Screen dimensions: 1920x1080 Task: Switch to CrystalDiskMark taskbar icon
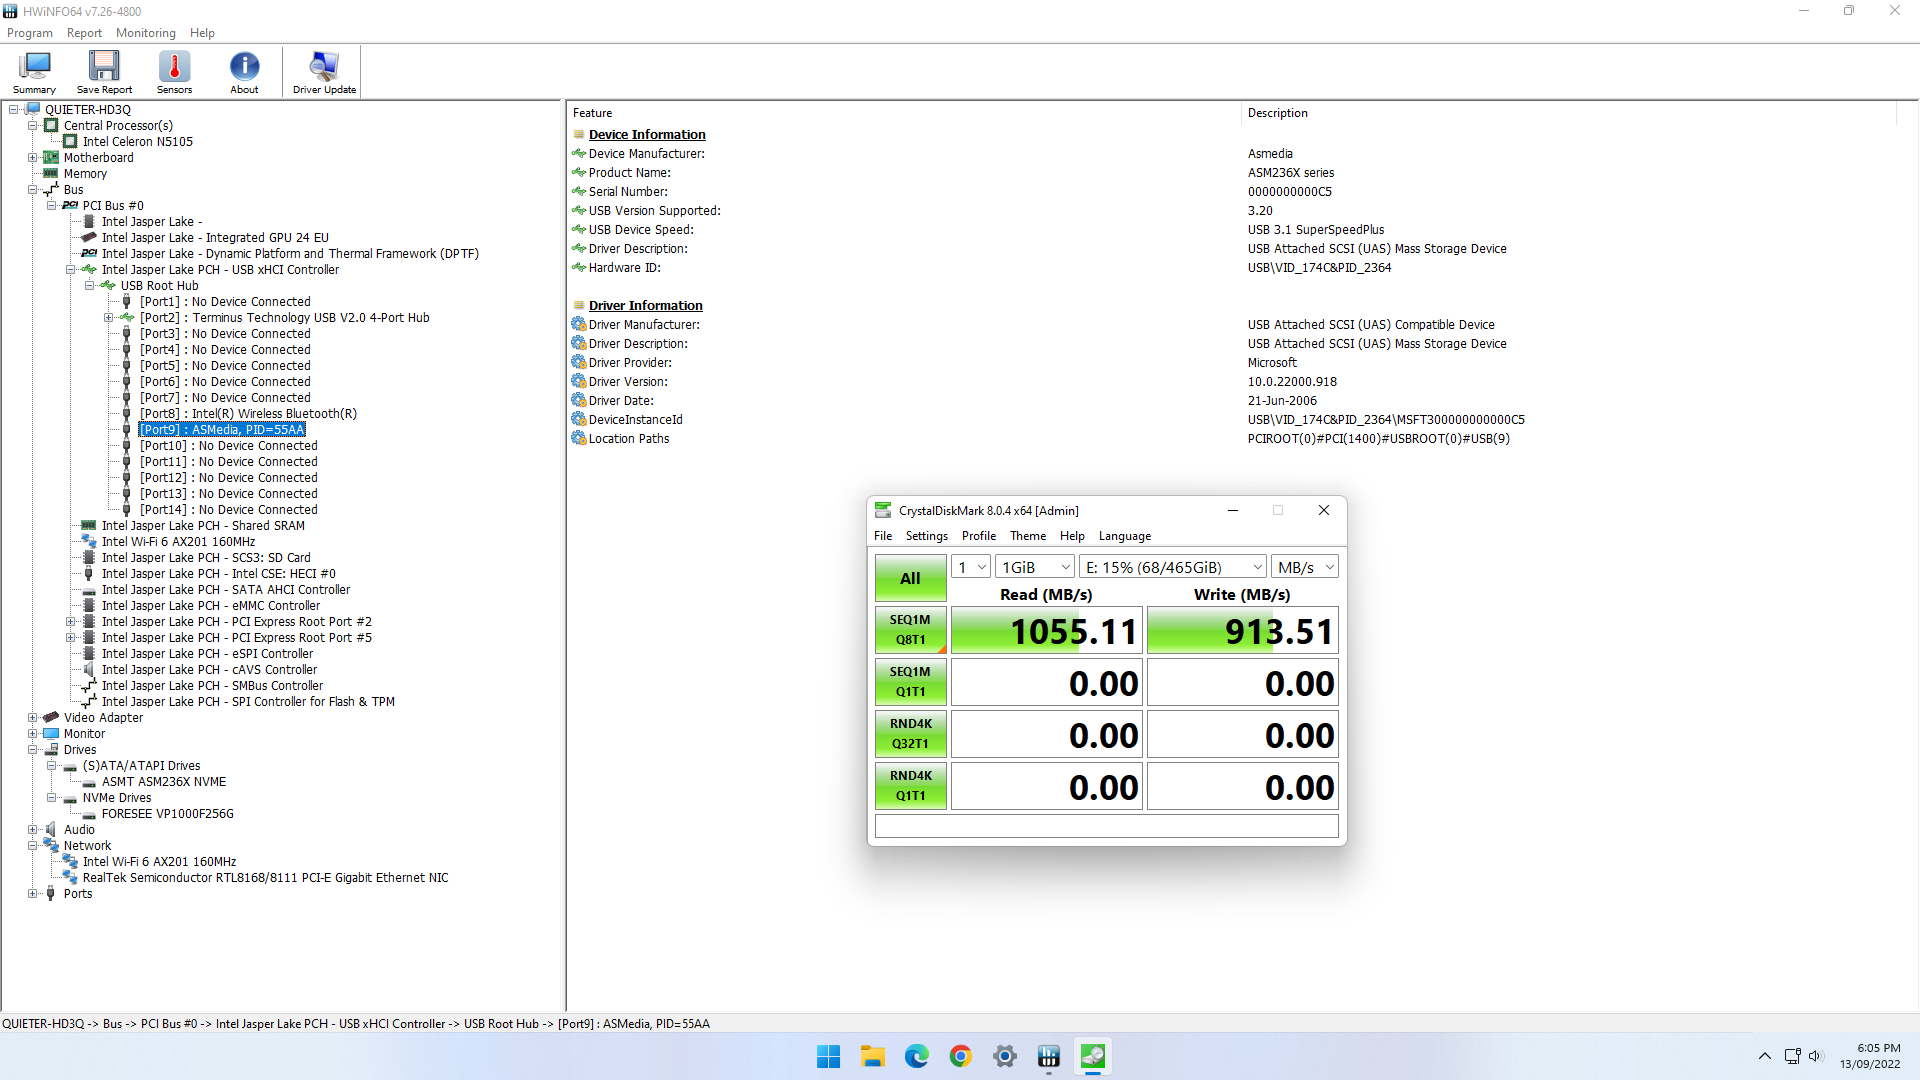[x=1092, y=1056]
